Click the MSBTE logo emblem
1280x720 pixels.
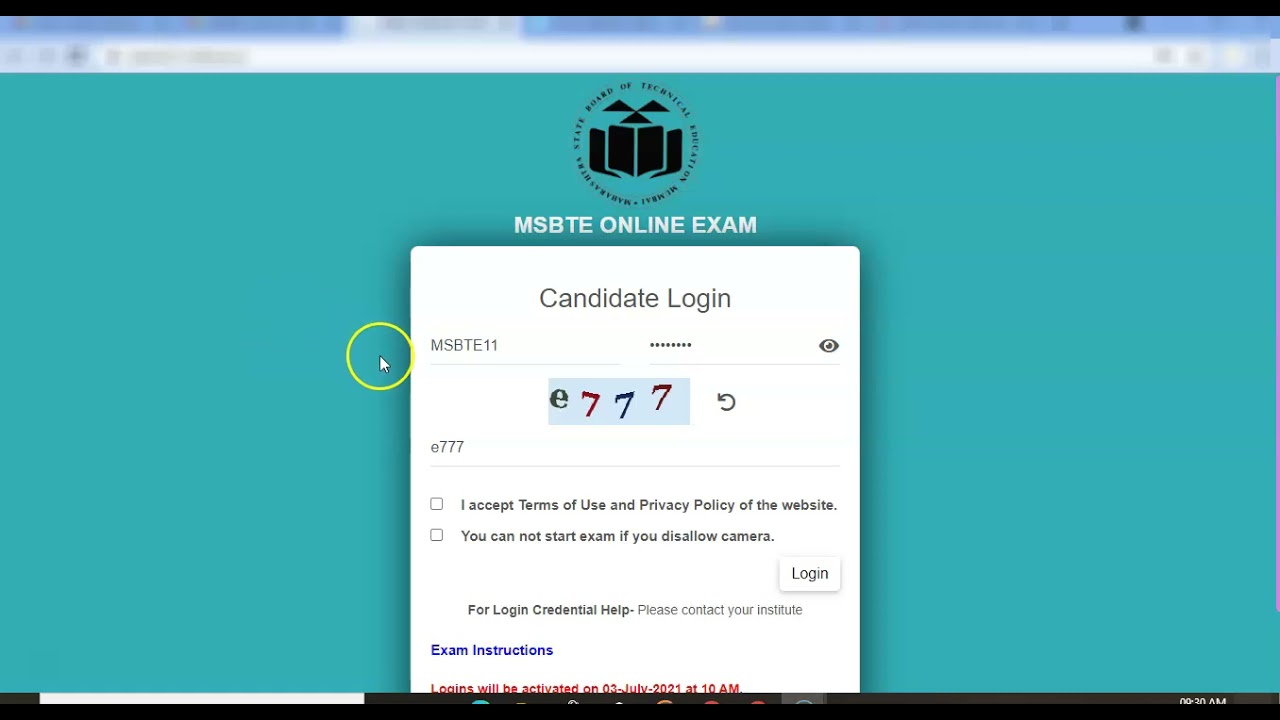pos(635,144)
